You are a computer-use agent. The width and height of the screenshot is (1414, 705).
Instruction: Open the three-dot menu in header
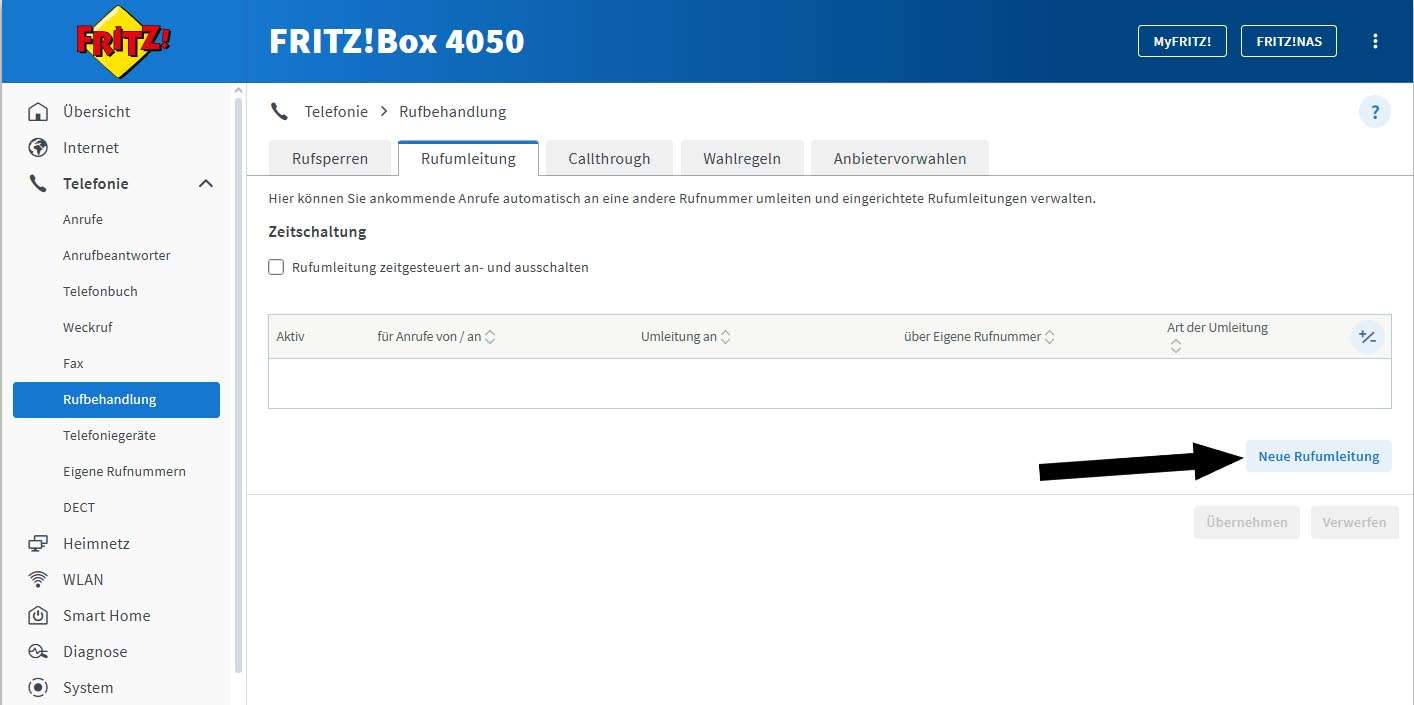click(1375, 41)
